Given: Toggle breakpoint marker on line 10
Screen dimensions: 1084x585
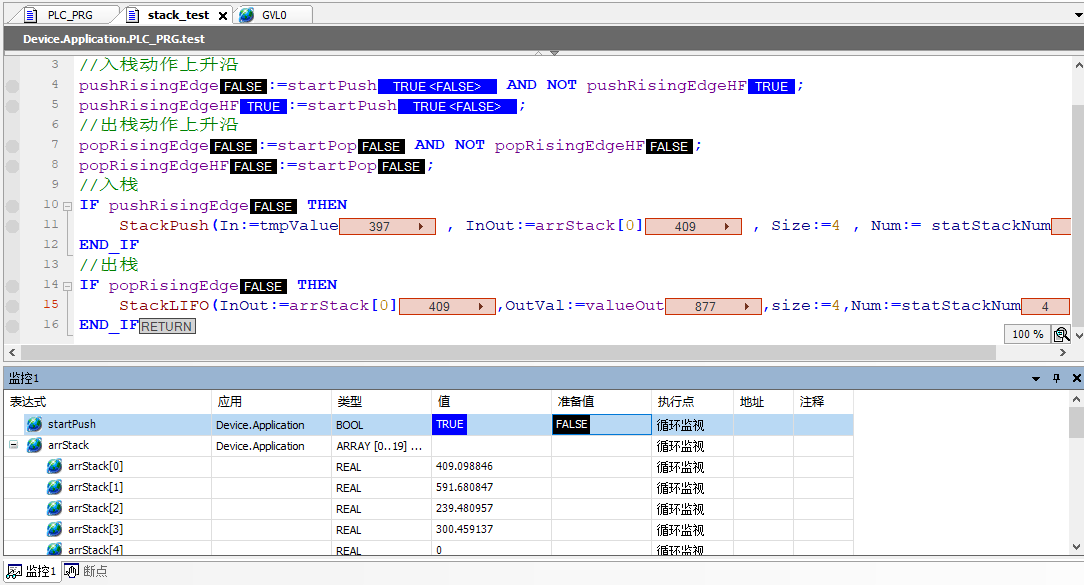Looking at the screenshot, I should 12,206.
